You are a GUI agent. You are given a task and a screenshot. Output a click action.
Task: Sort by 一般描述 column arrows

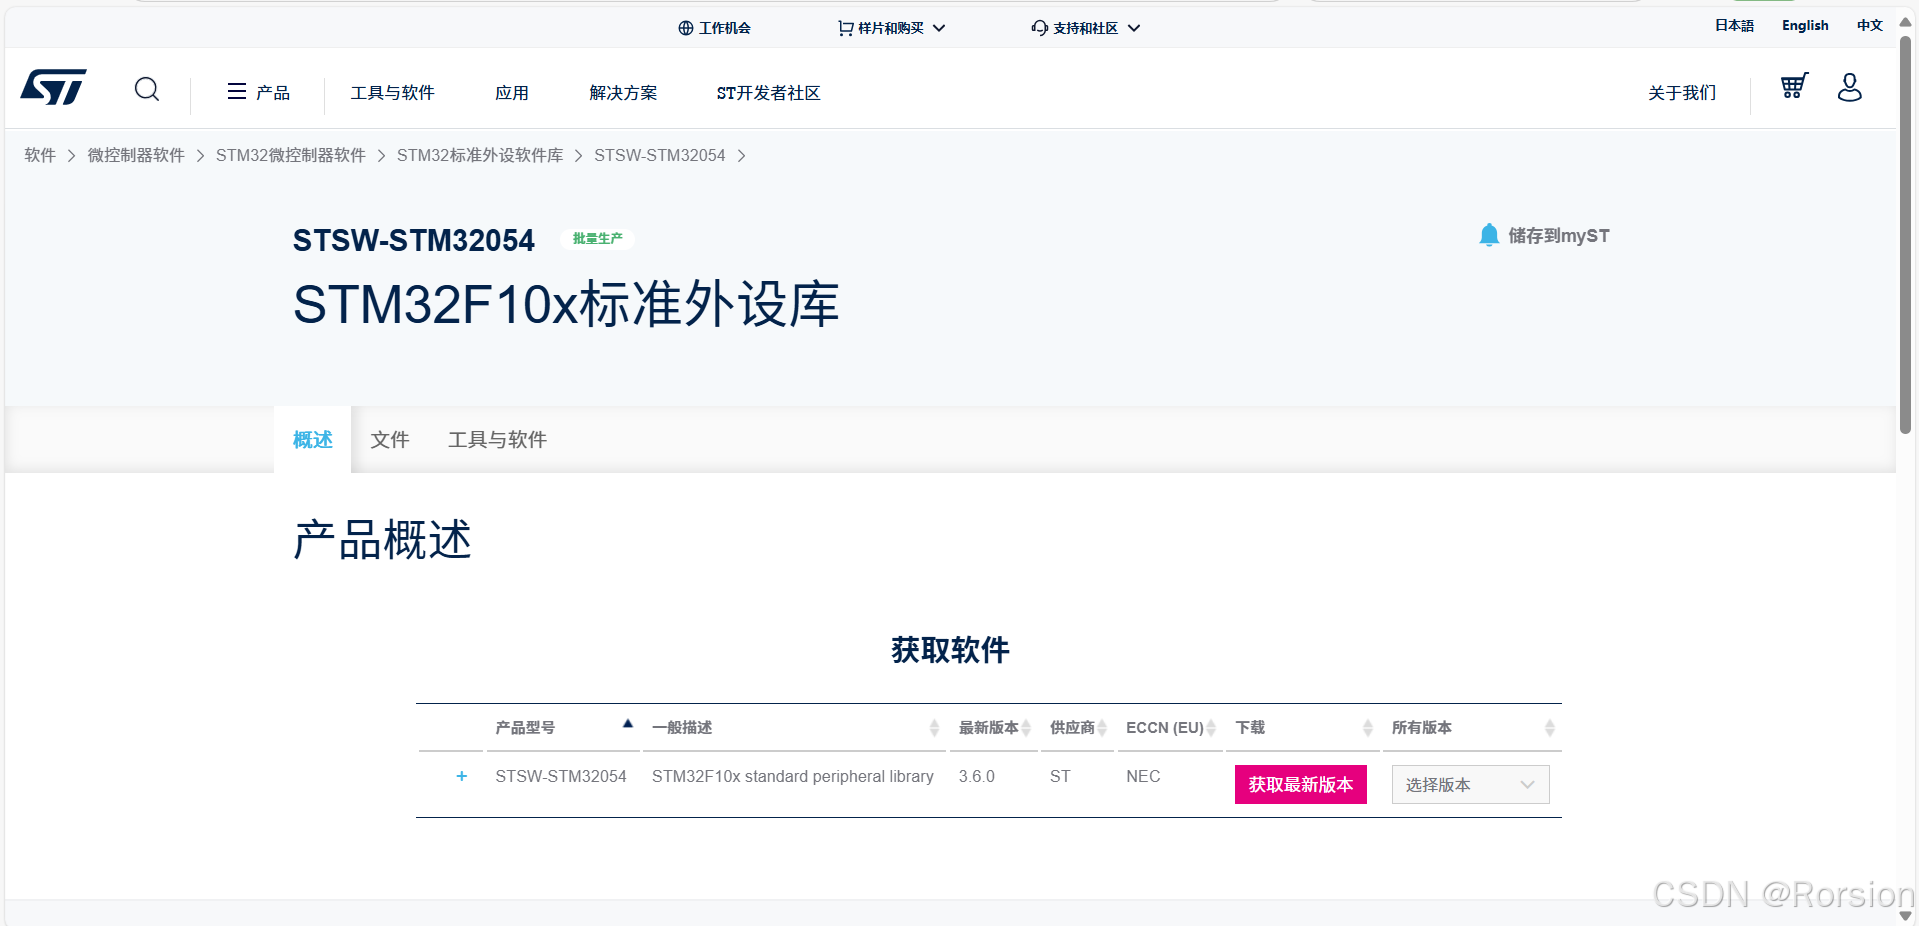point(934,728)
